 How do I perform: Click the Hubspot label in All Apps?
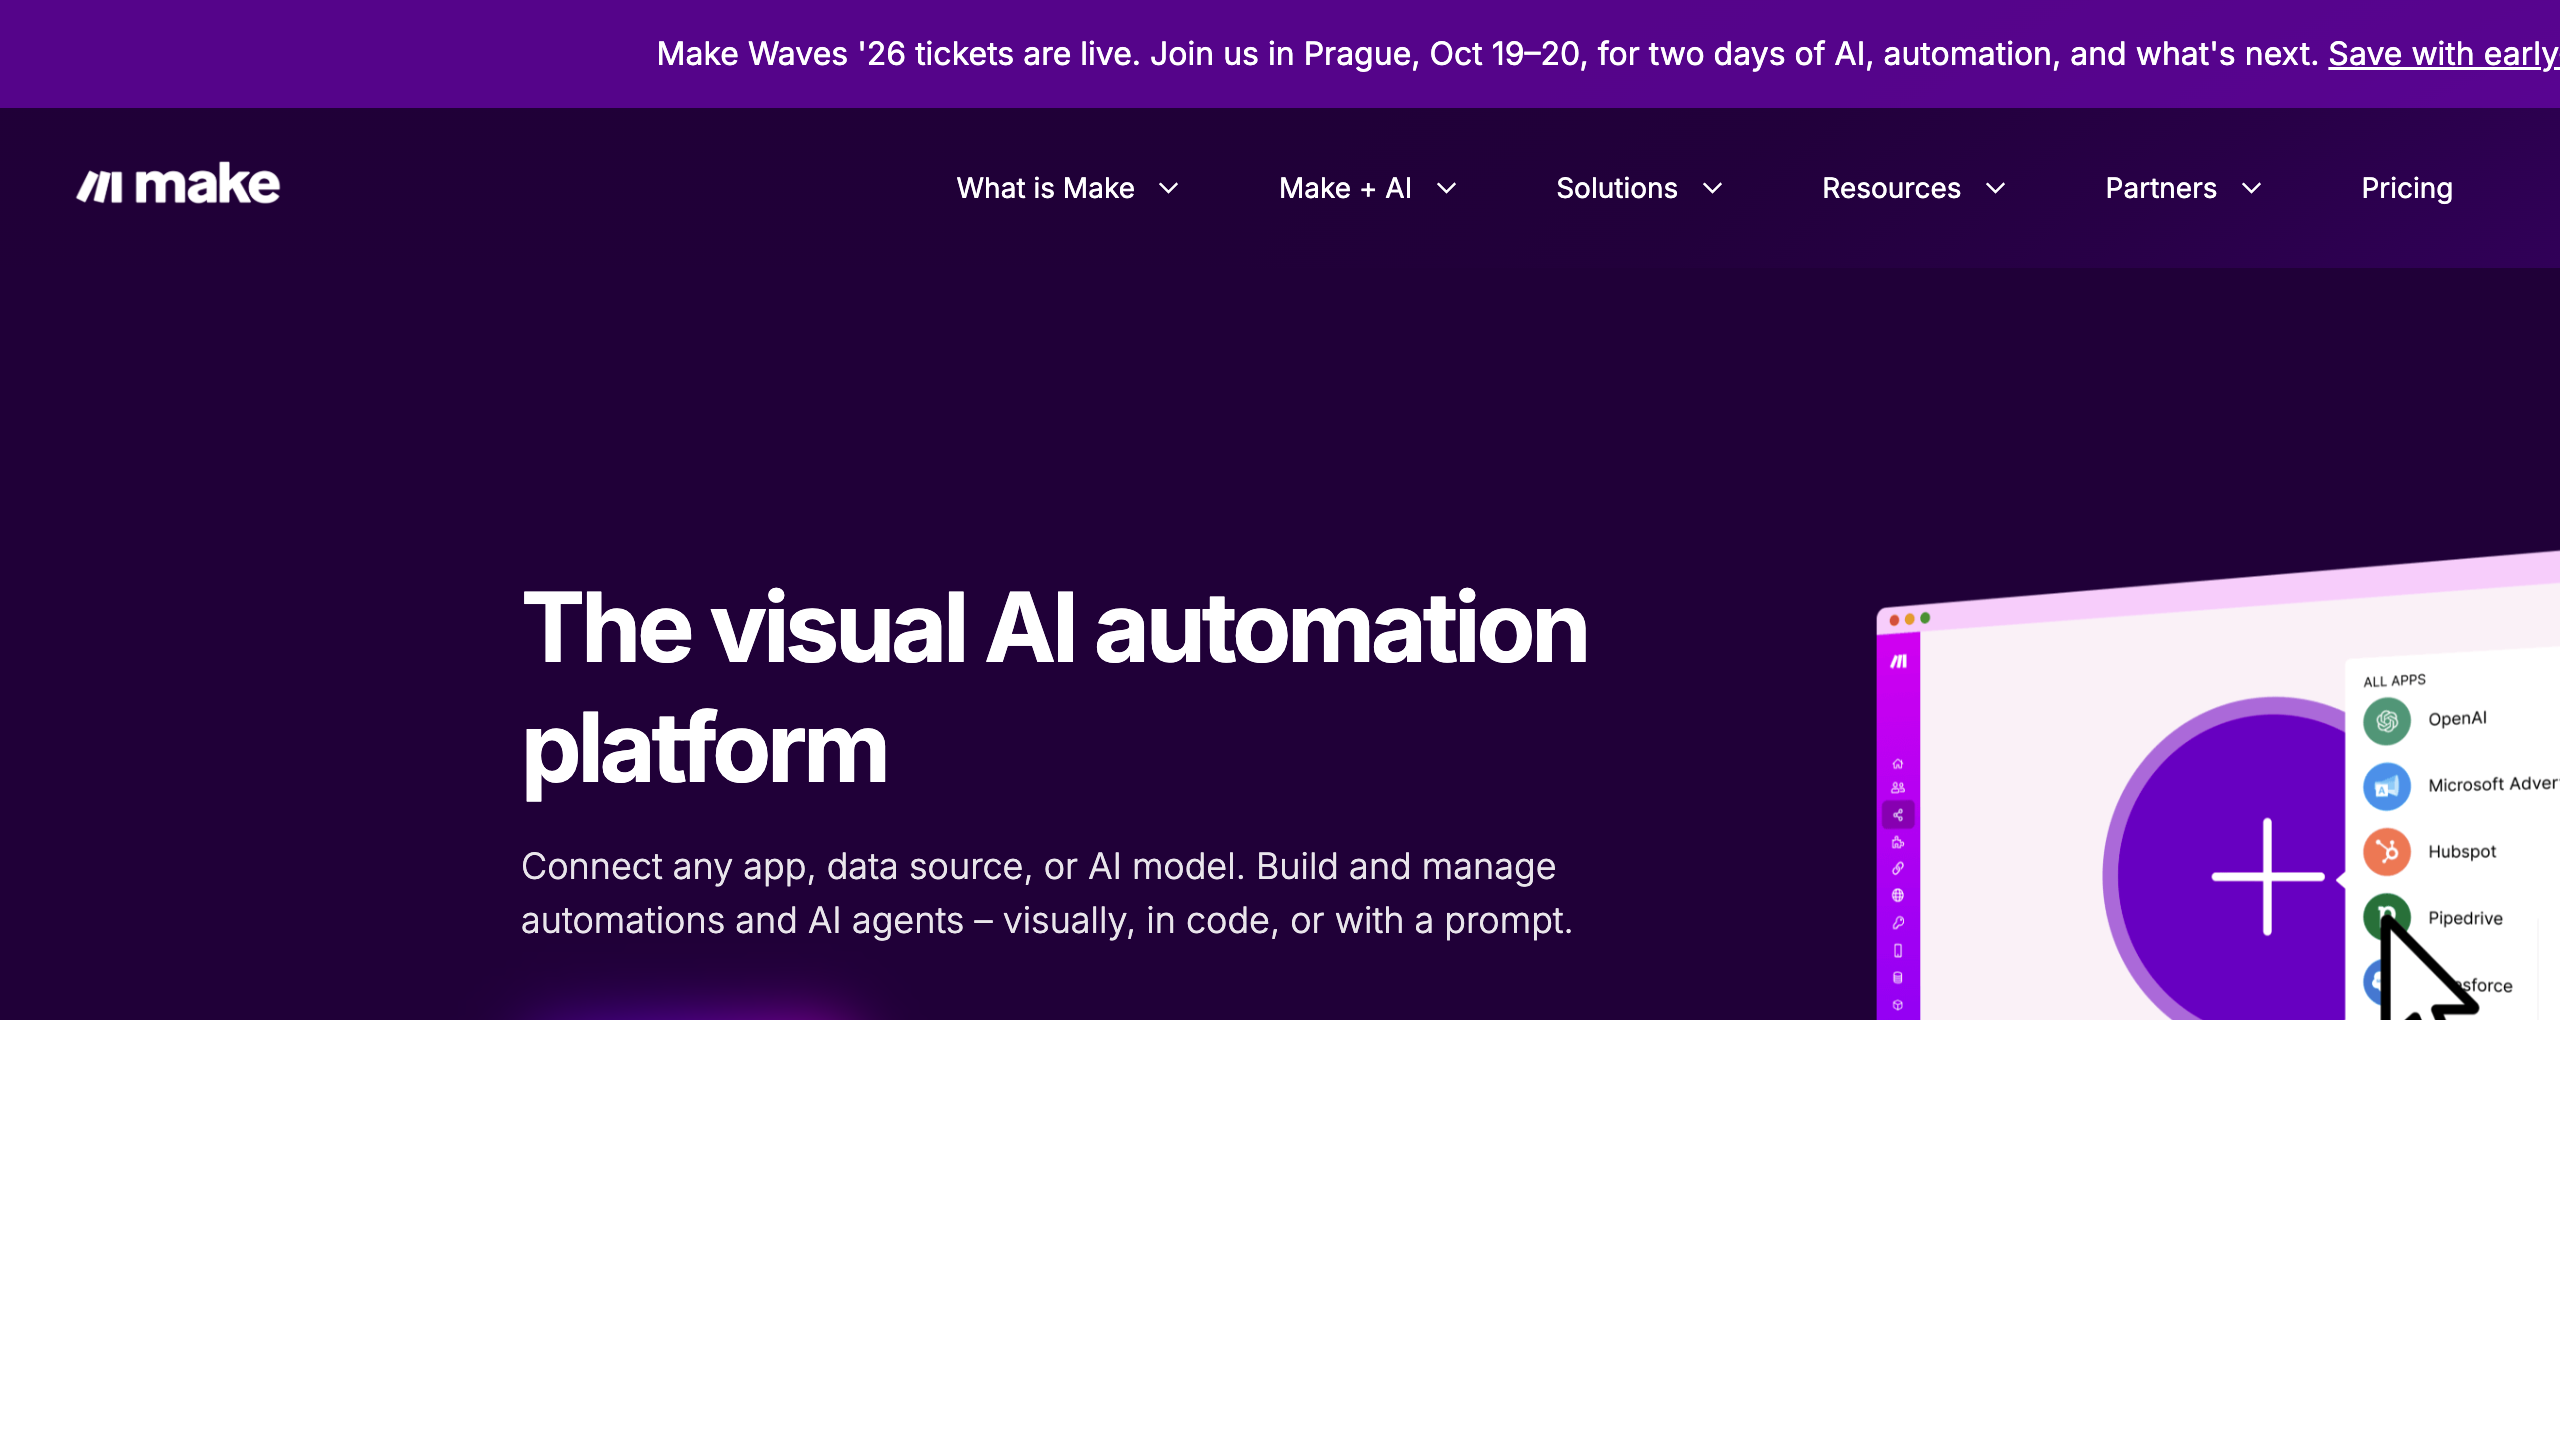coord(2462,852)
